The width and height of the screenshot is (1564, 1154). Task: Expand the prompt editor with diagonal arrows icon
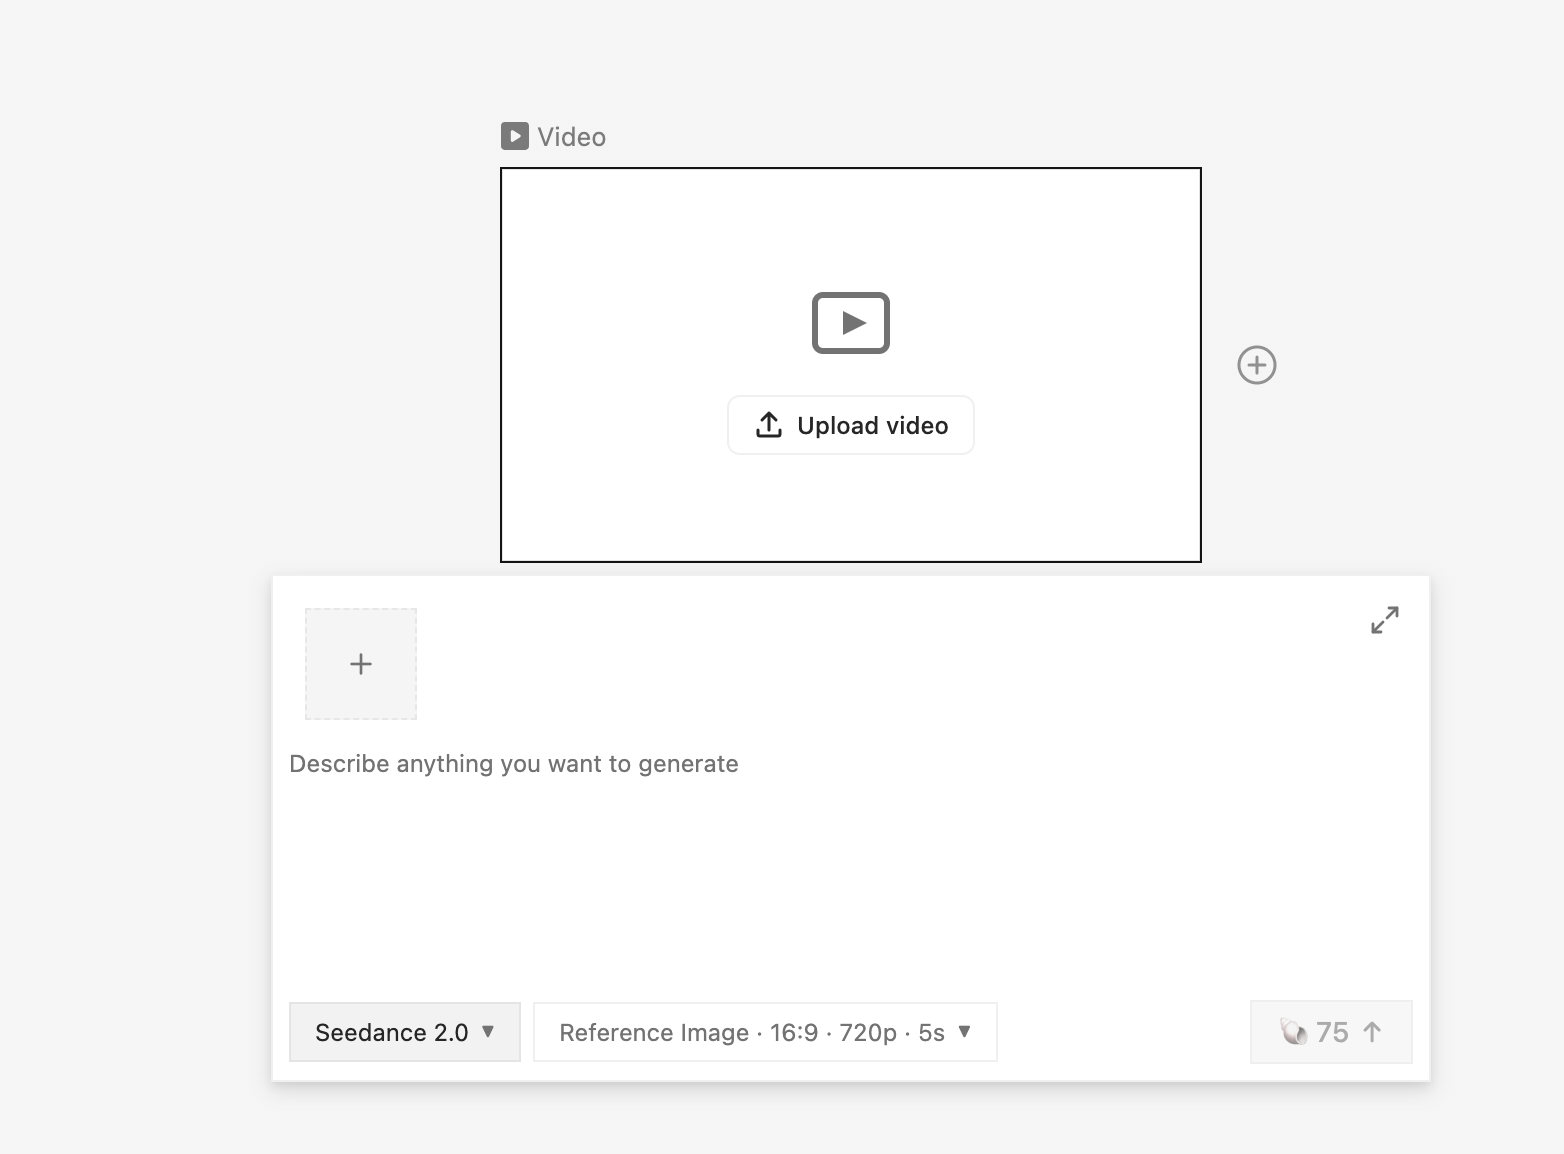[x=1385, y=620]
